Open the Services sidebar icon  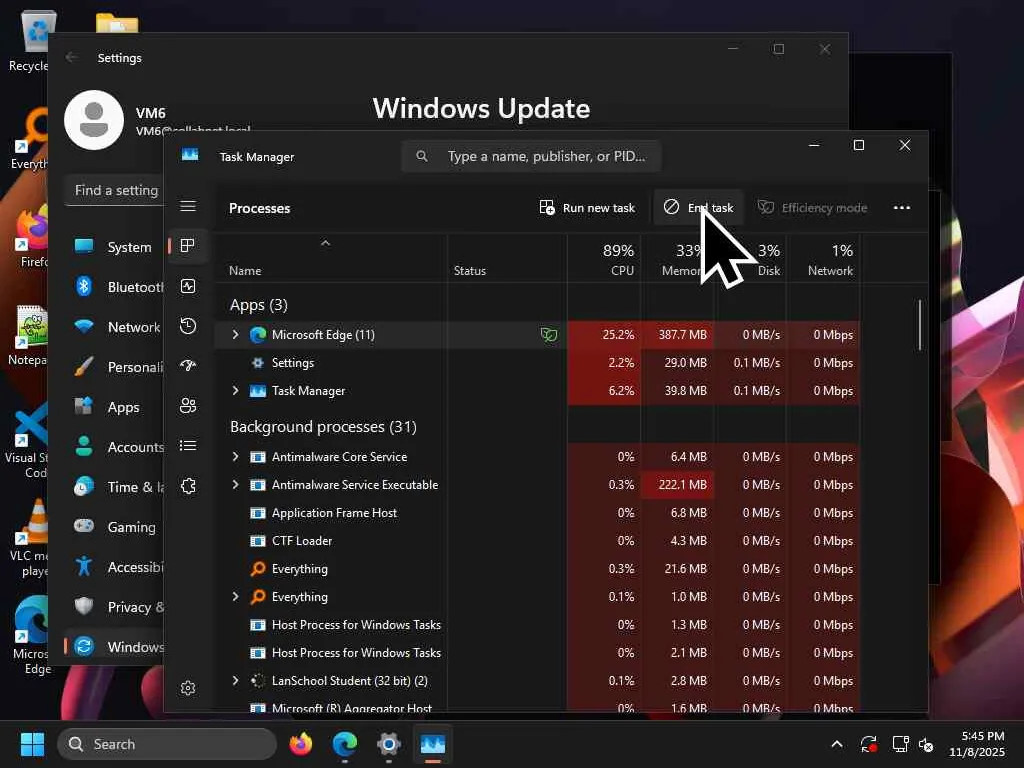pyautogui.click(x=188, y=486)
